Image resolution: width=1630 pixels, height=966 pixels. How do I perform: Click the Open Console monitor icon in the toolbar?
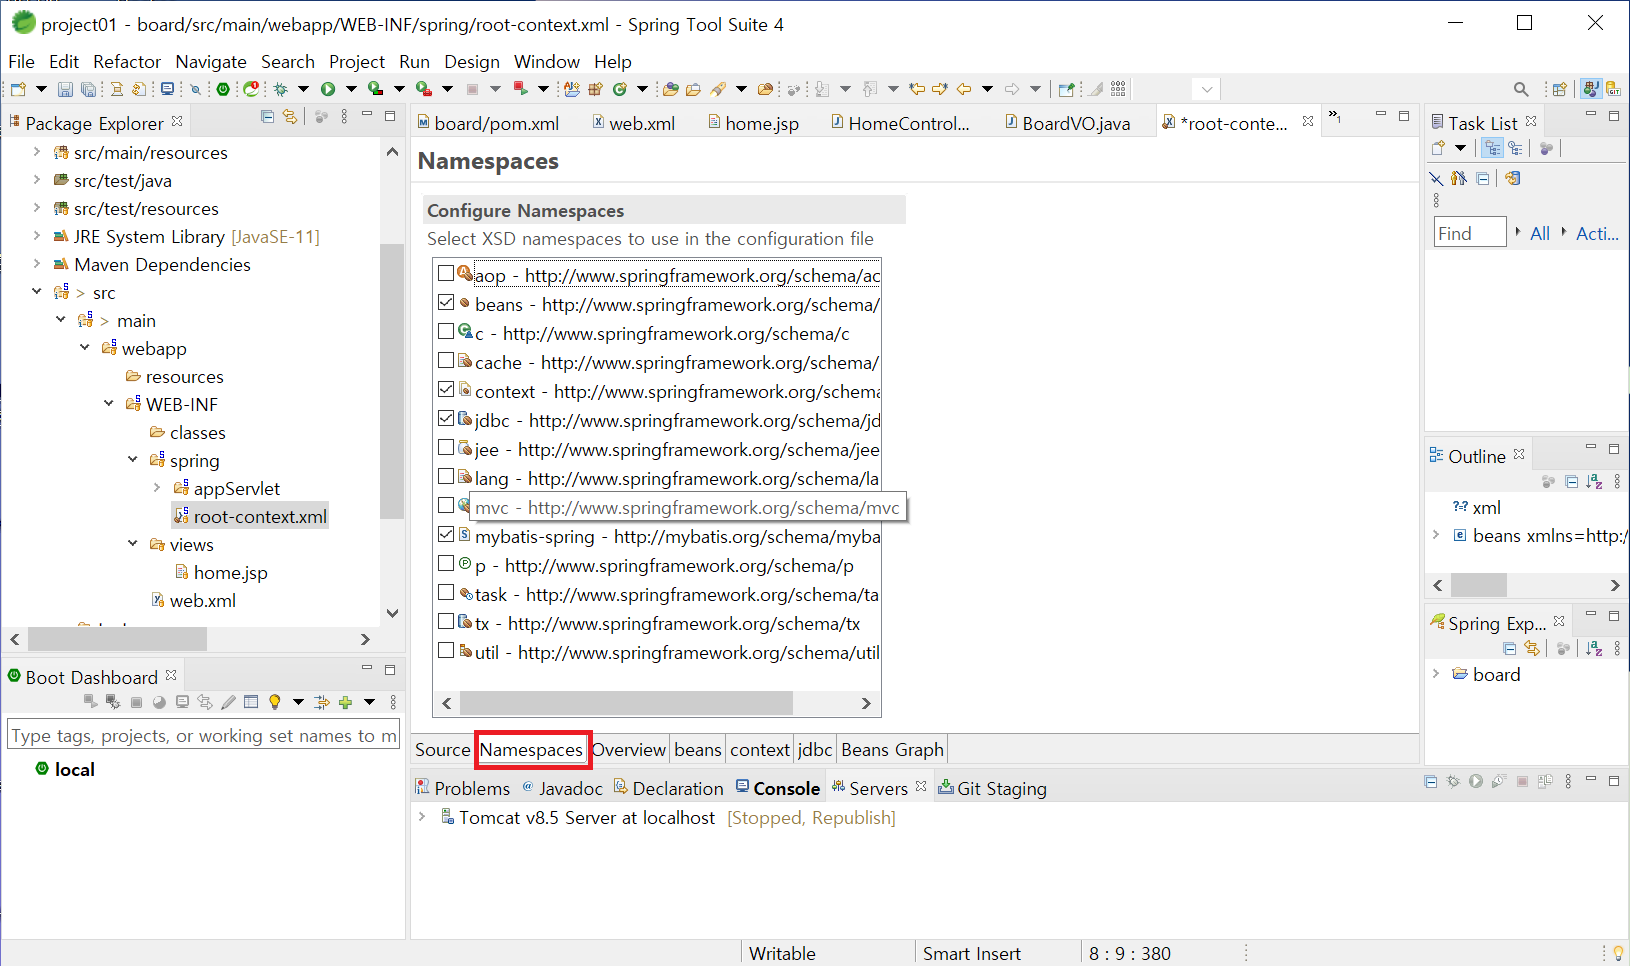click(167, 89)
